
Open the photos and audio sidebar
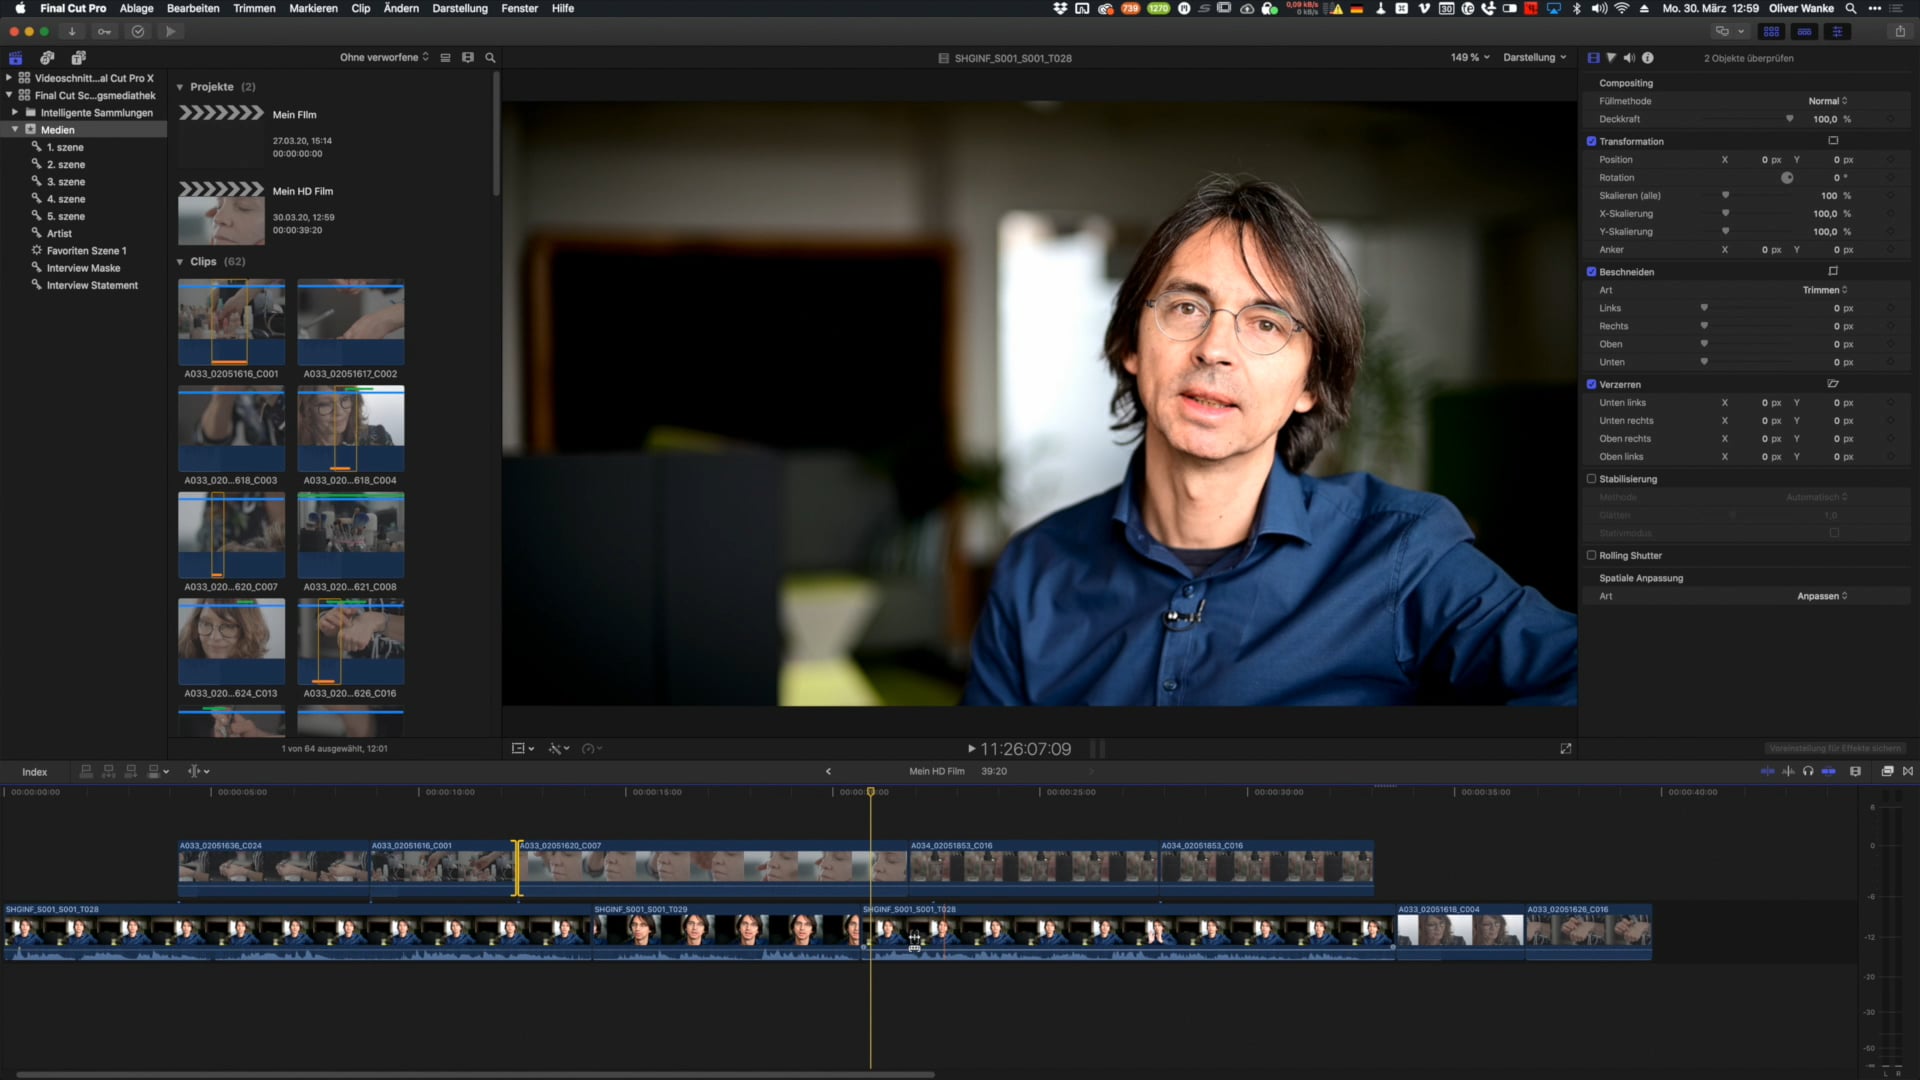(47, 58)
